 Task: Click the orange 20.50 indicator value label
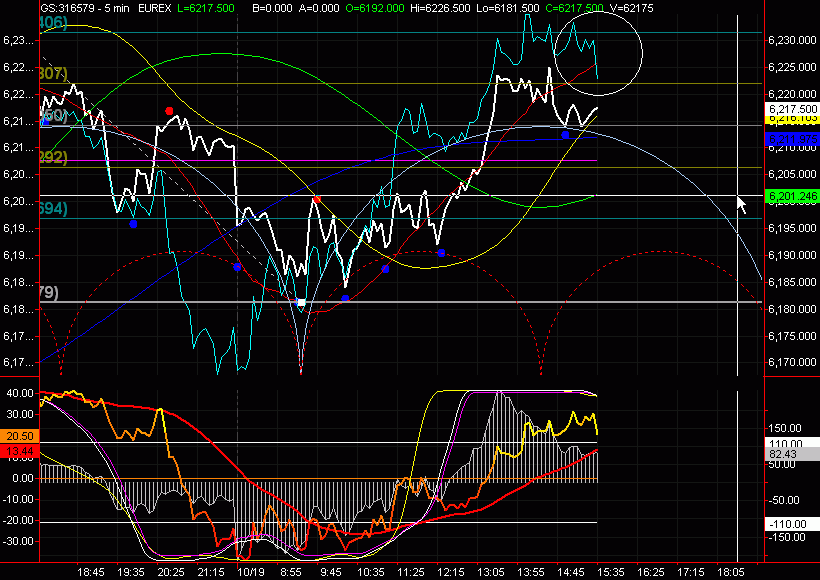(19, 437)
